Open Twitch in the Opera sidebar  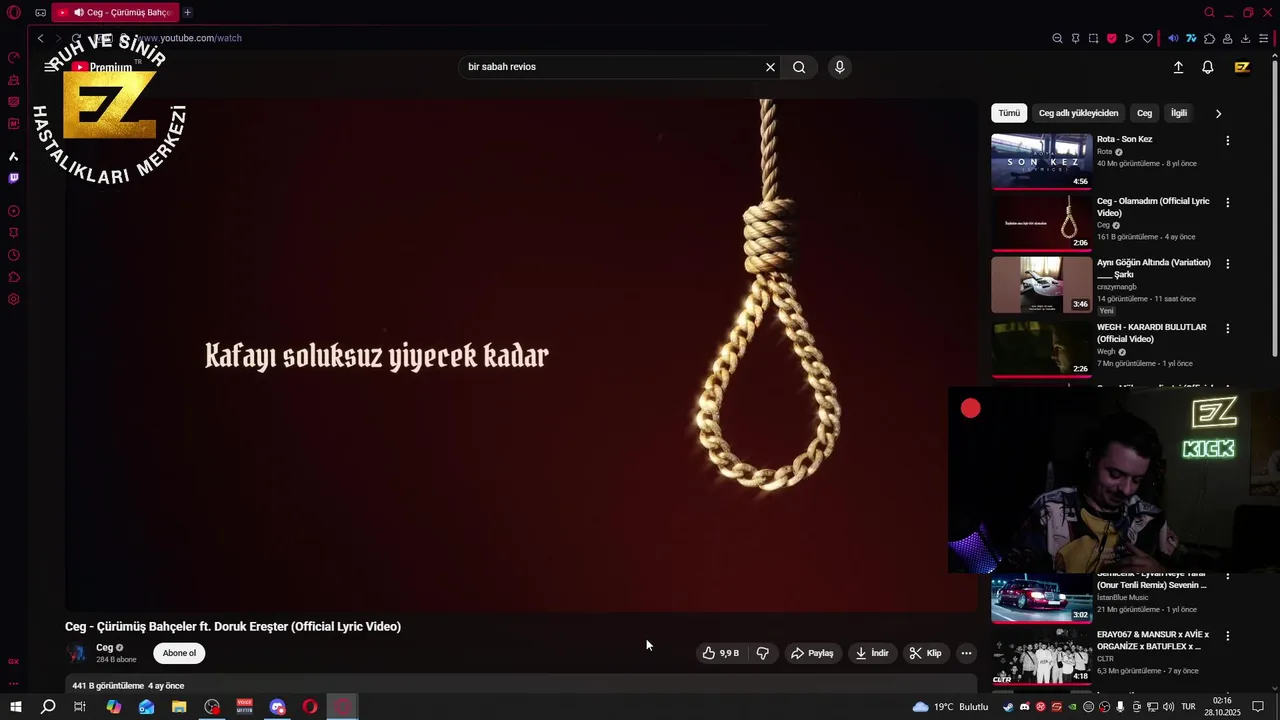(13, 178)
